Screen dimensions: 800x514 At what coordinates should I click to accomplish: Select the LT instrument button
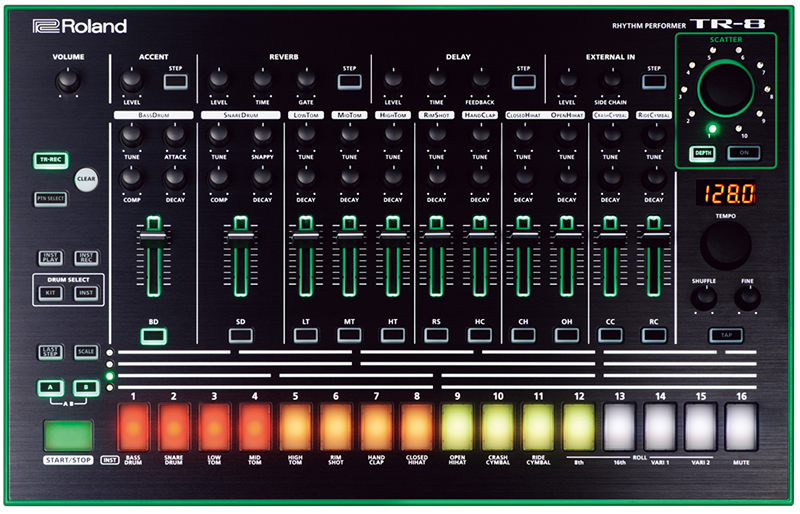[x=306, y=336]
